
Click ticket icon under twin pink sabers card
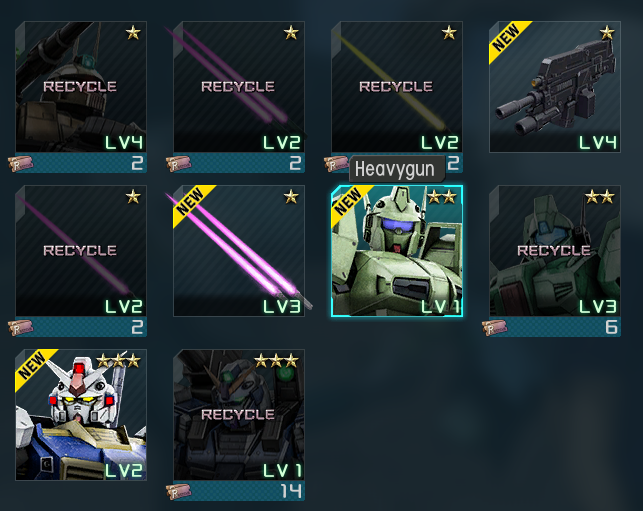point(178,164)
